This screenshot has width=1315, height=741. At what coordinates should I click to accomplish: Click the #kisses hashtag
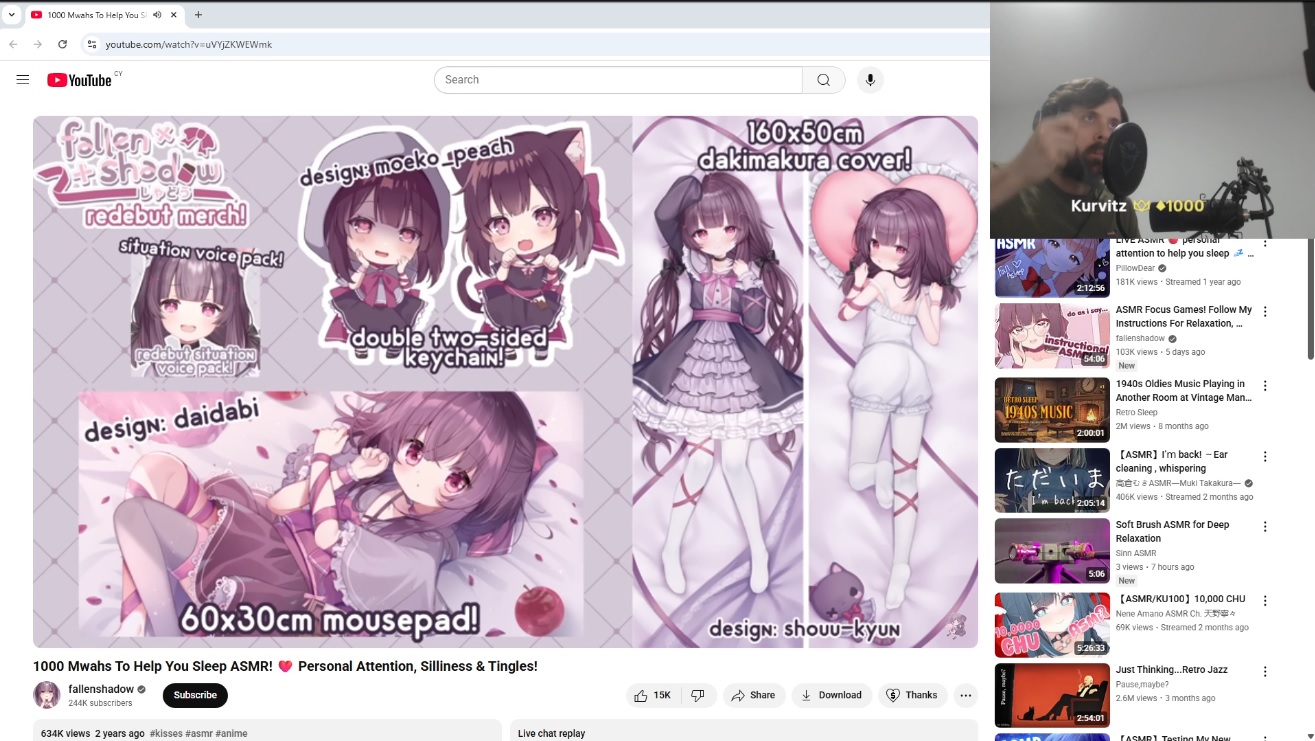point(166,733)
